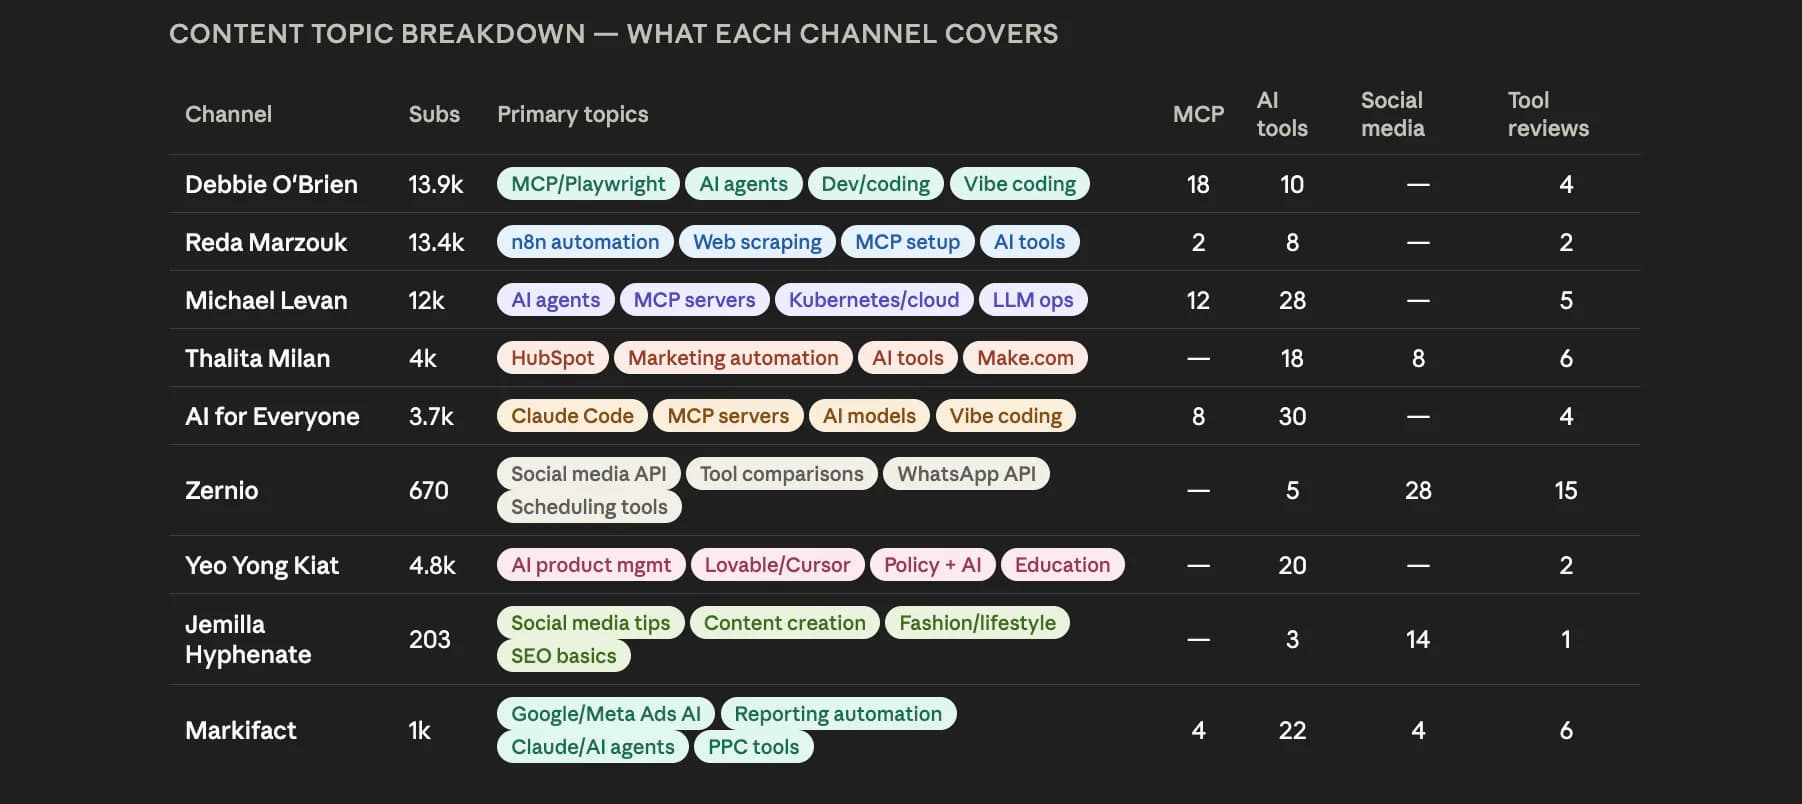Select the "HubSpot" topic tag

[x=552, y=358]
